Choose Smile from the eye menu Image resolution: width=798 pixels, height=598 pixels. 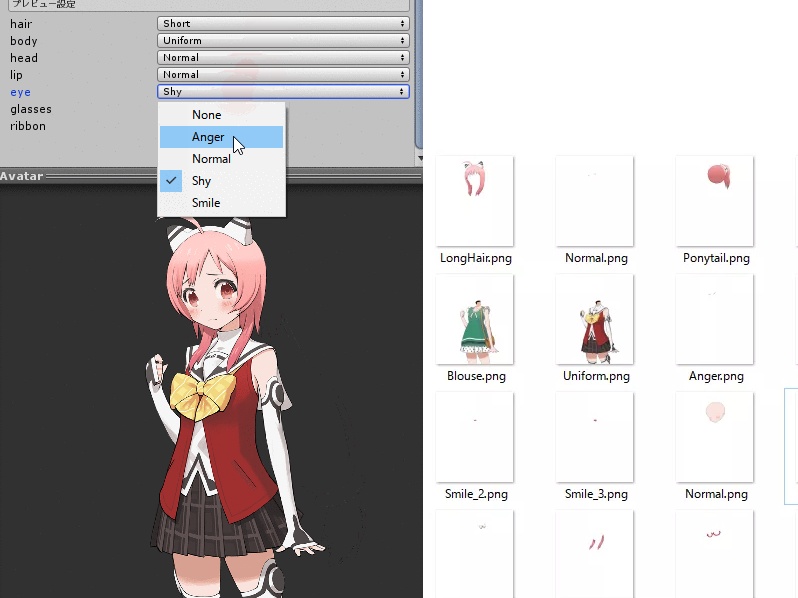click(x=221, y=203)
